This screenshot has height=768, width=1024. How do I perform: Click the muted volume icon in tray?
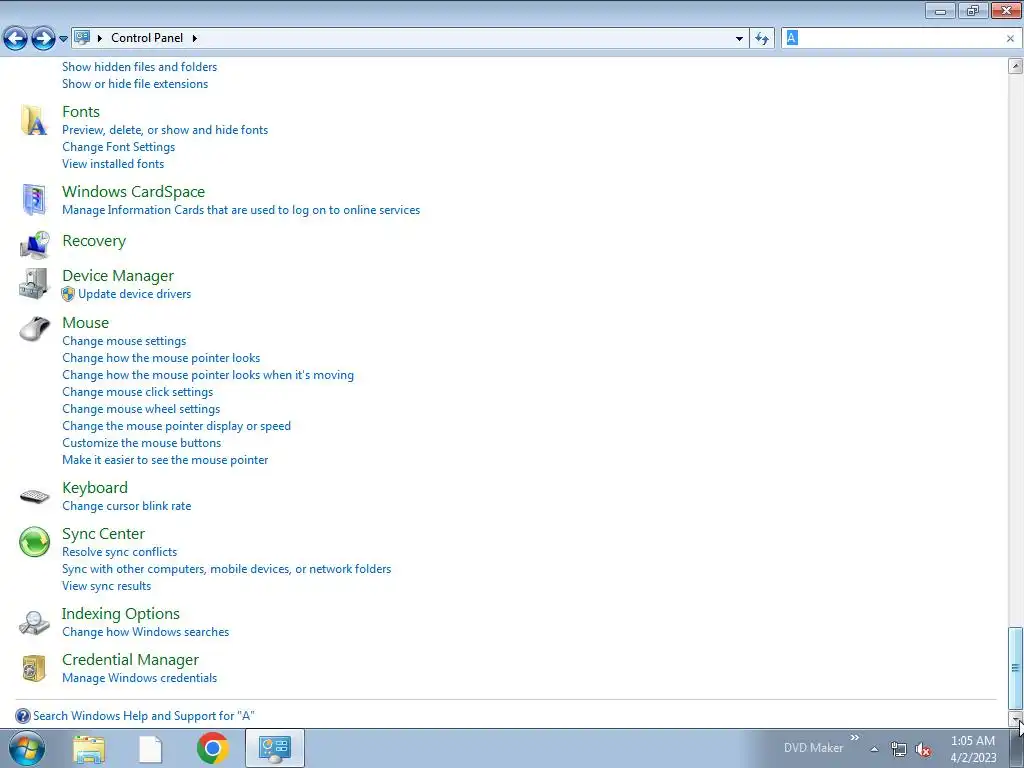pyautogui.click(x=923, y=750)
